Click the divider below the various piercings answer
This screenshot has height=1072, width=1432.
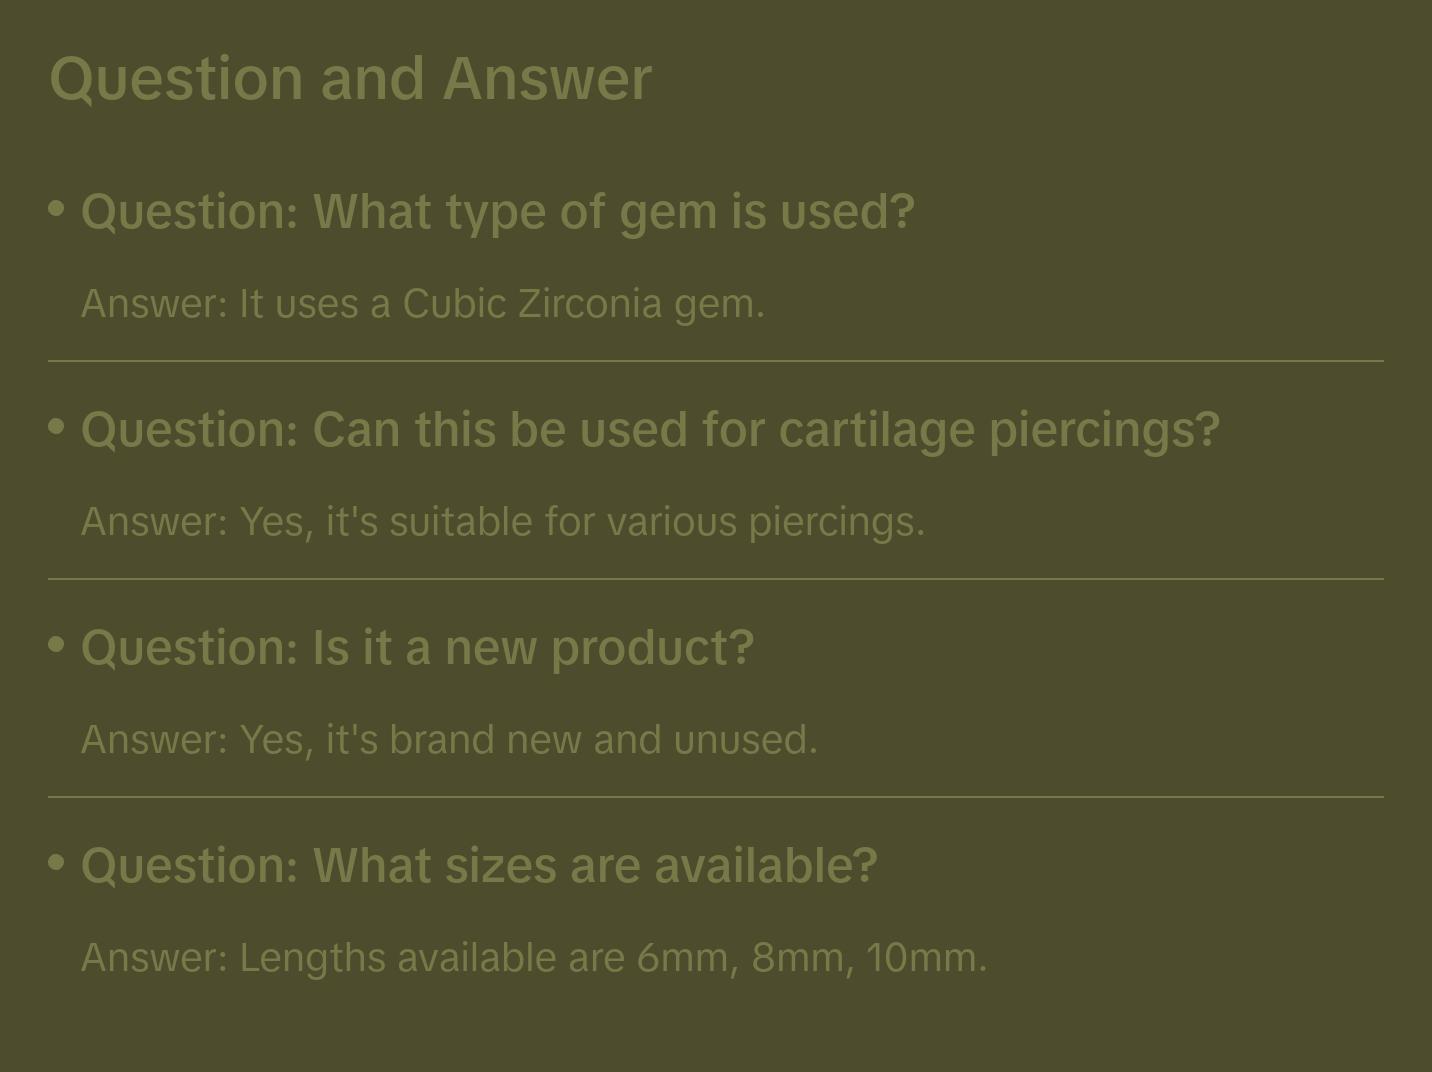tap(716, 579)
